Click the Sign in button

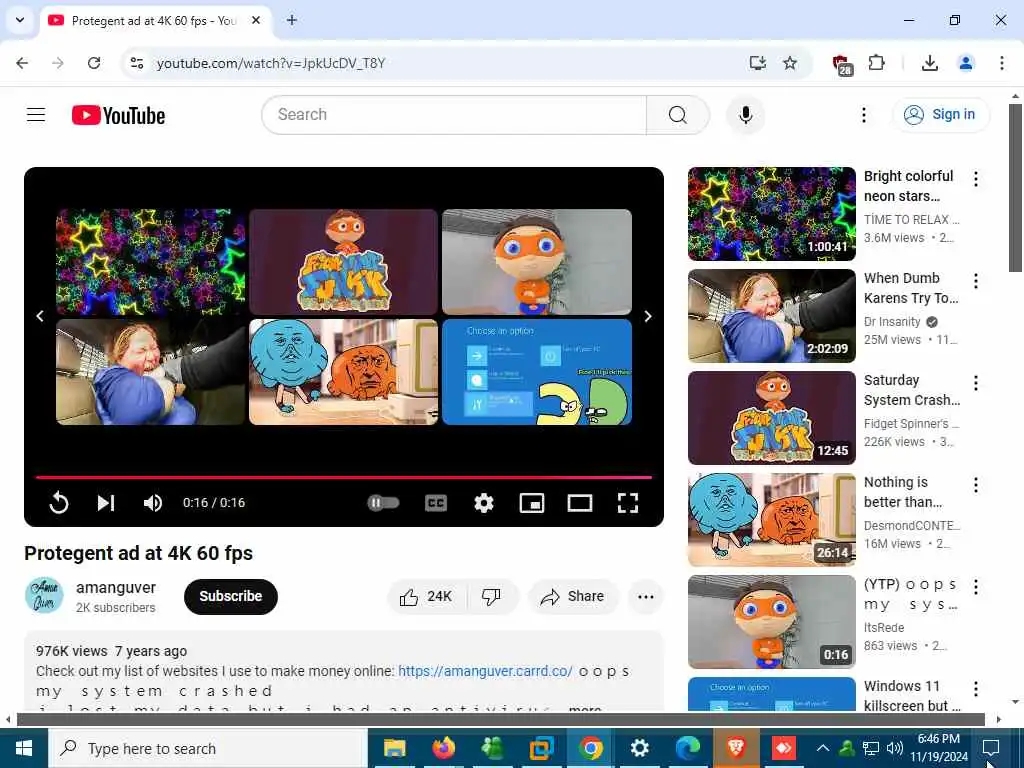(x=941, y=114)
